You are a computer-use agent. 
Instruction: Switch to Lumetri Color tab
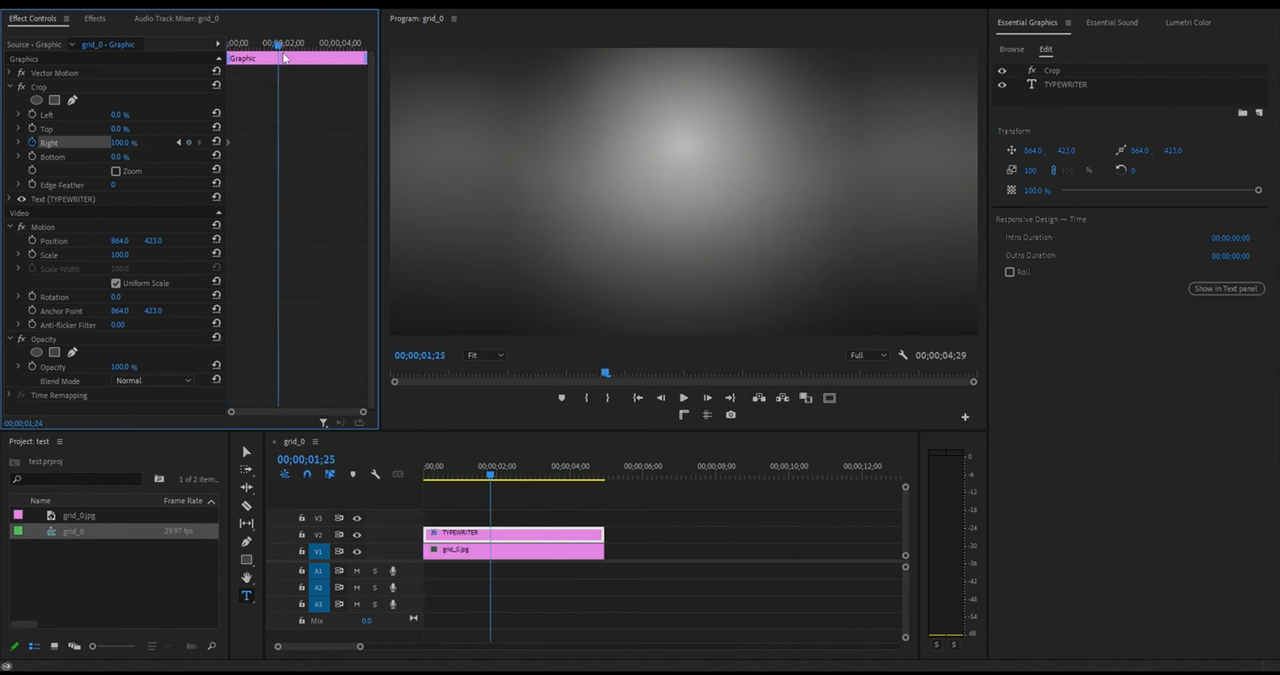1188,22
